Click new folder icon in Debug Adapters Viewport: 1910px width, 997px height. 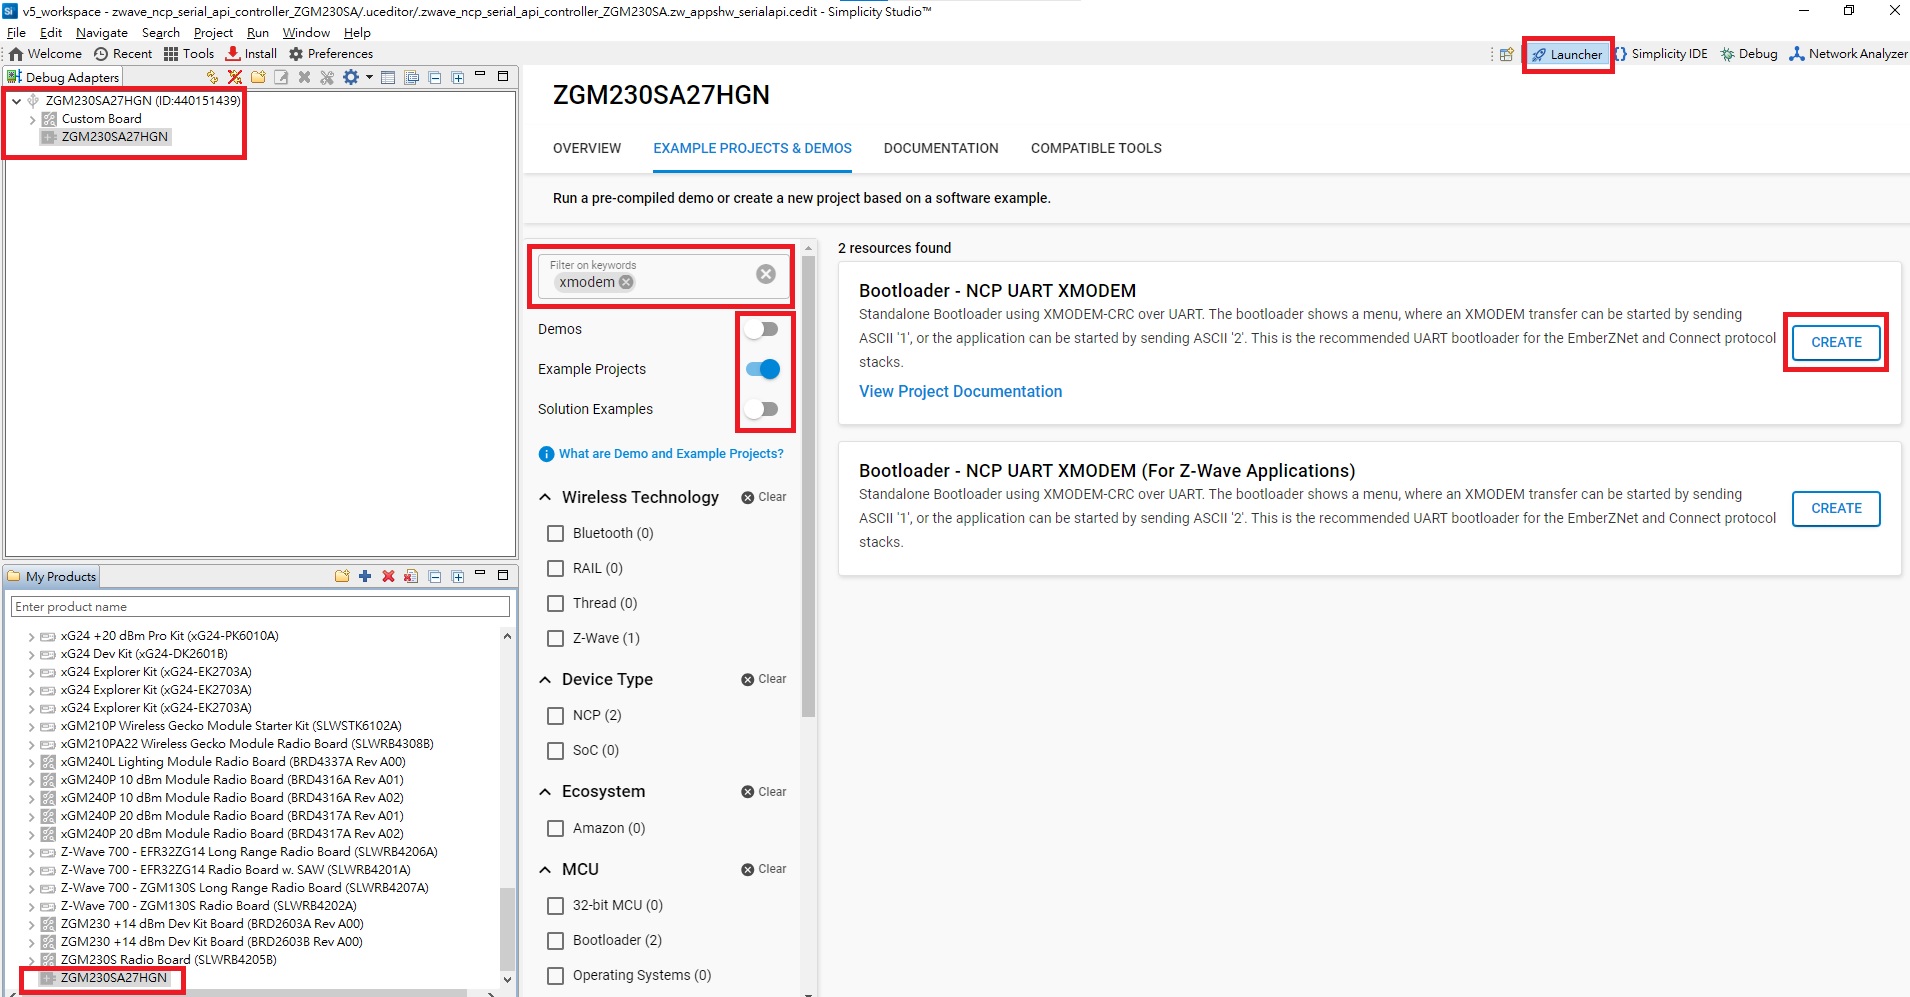[x=258, y=77]
